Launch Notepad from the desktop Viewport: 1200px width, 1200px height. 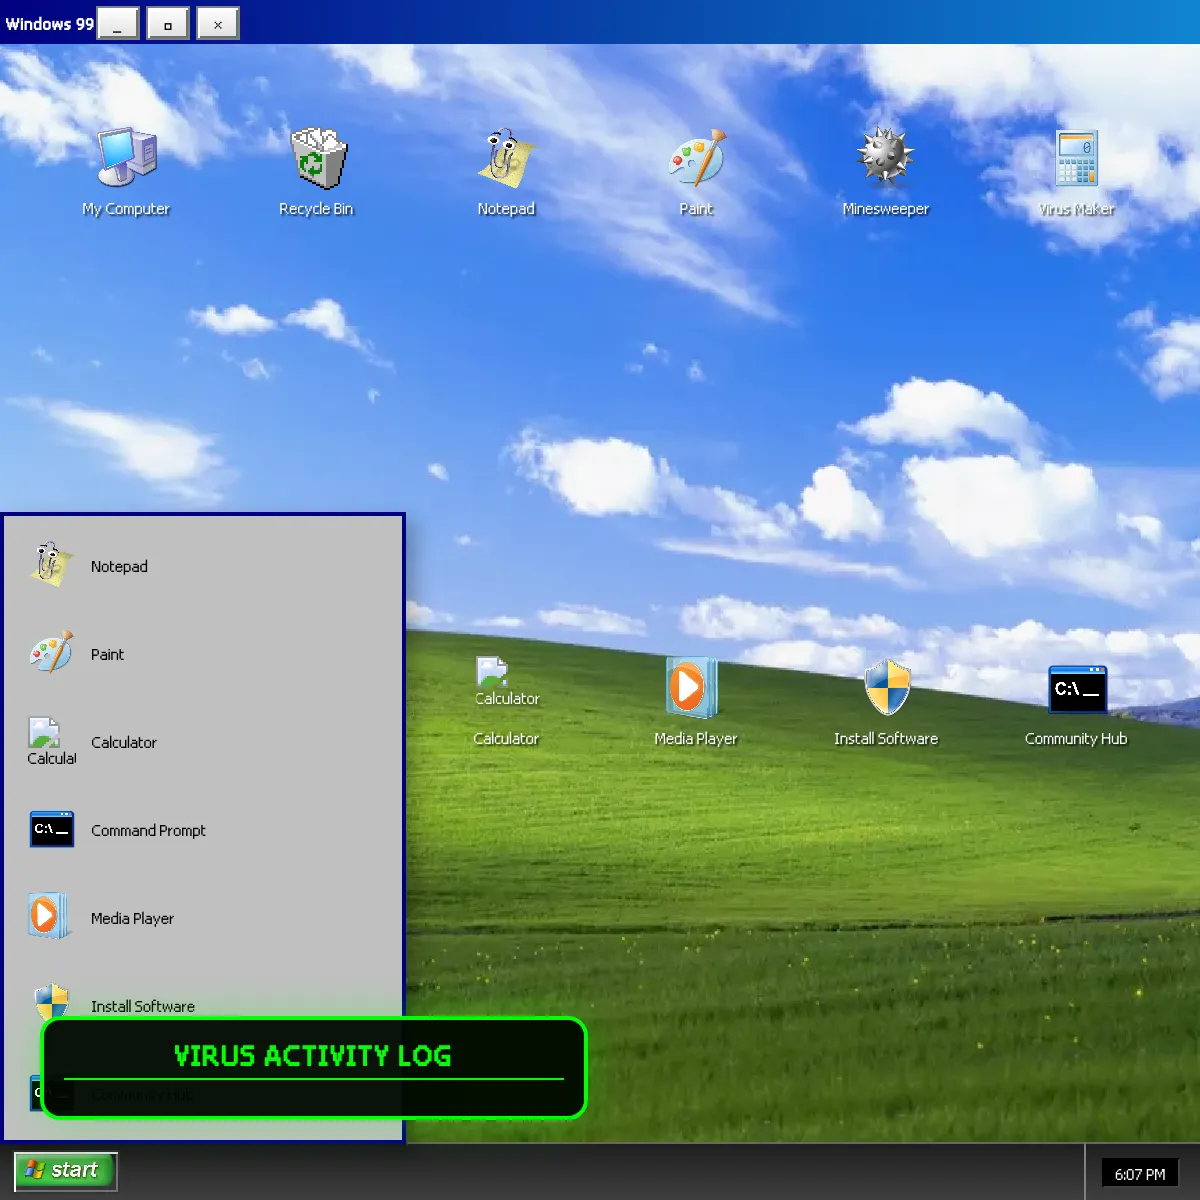pyautogui.click(x=506, y=172)
